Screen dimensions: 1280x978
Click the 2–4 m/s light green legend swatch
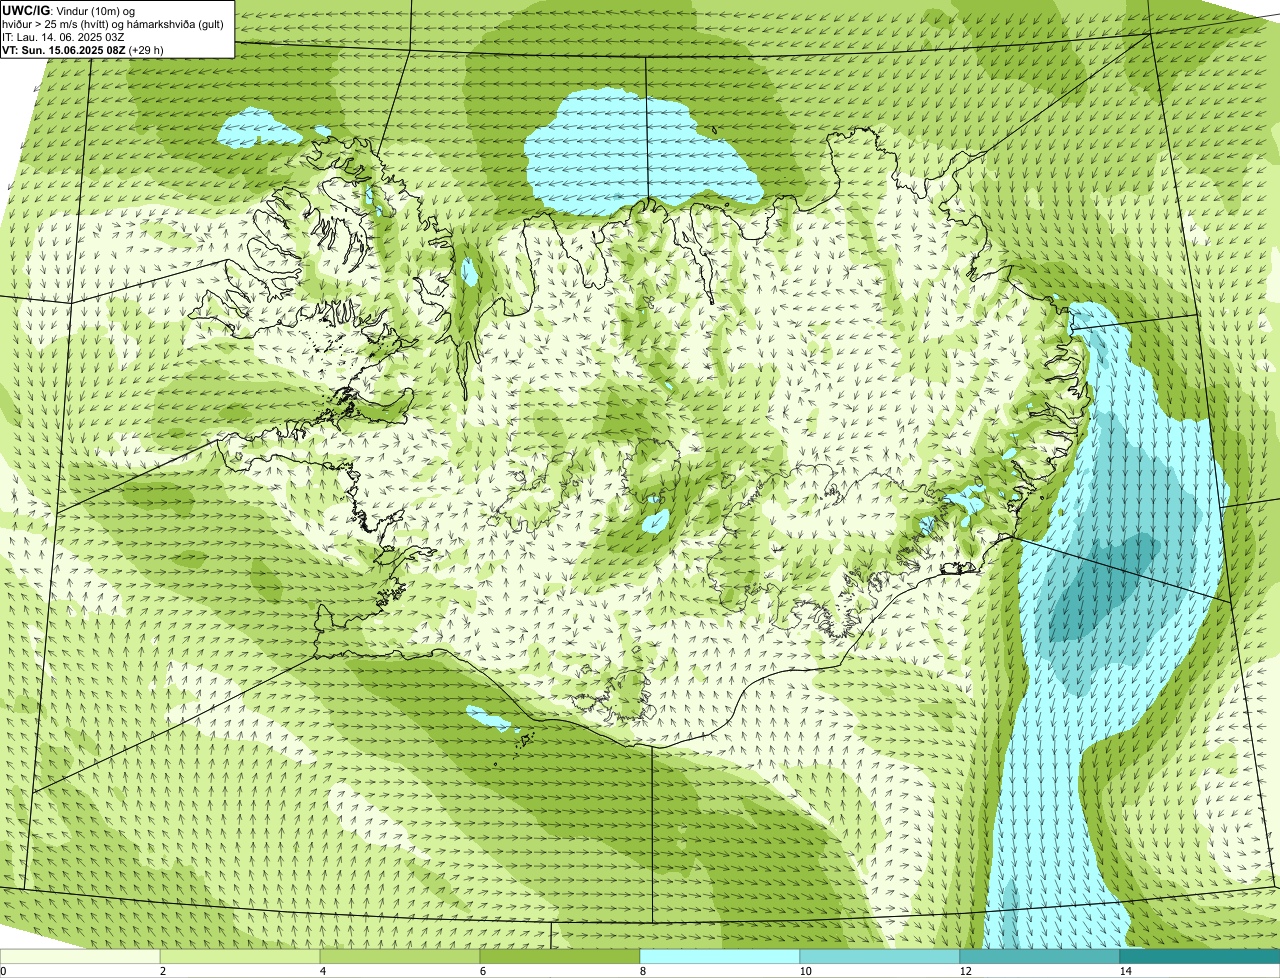pos(240,957)
